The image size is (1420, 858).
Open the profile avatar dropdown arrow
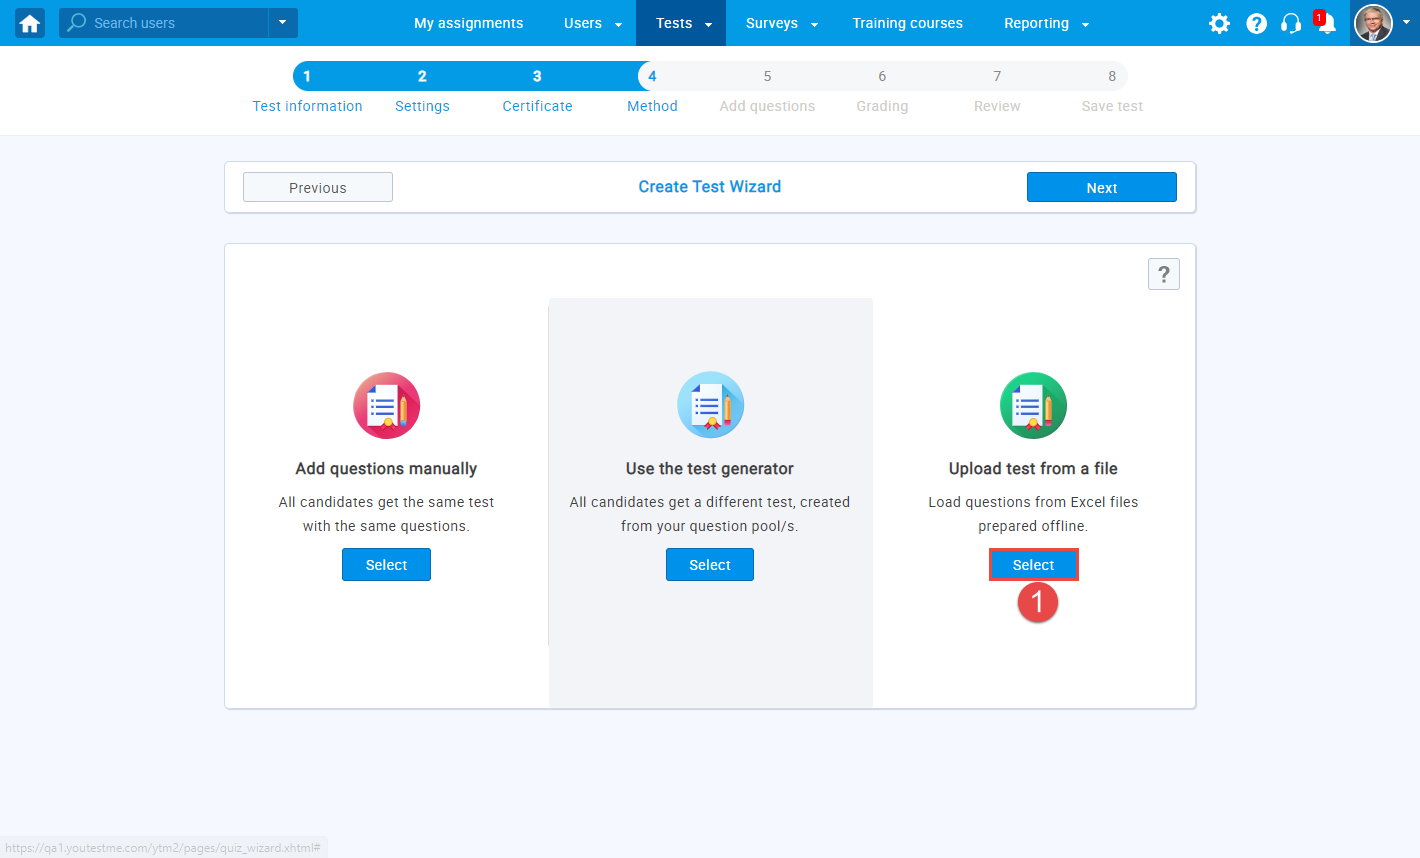click(x=1406, y=22)
